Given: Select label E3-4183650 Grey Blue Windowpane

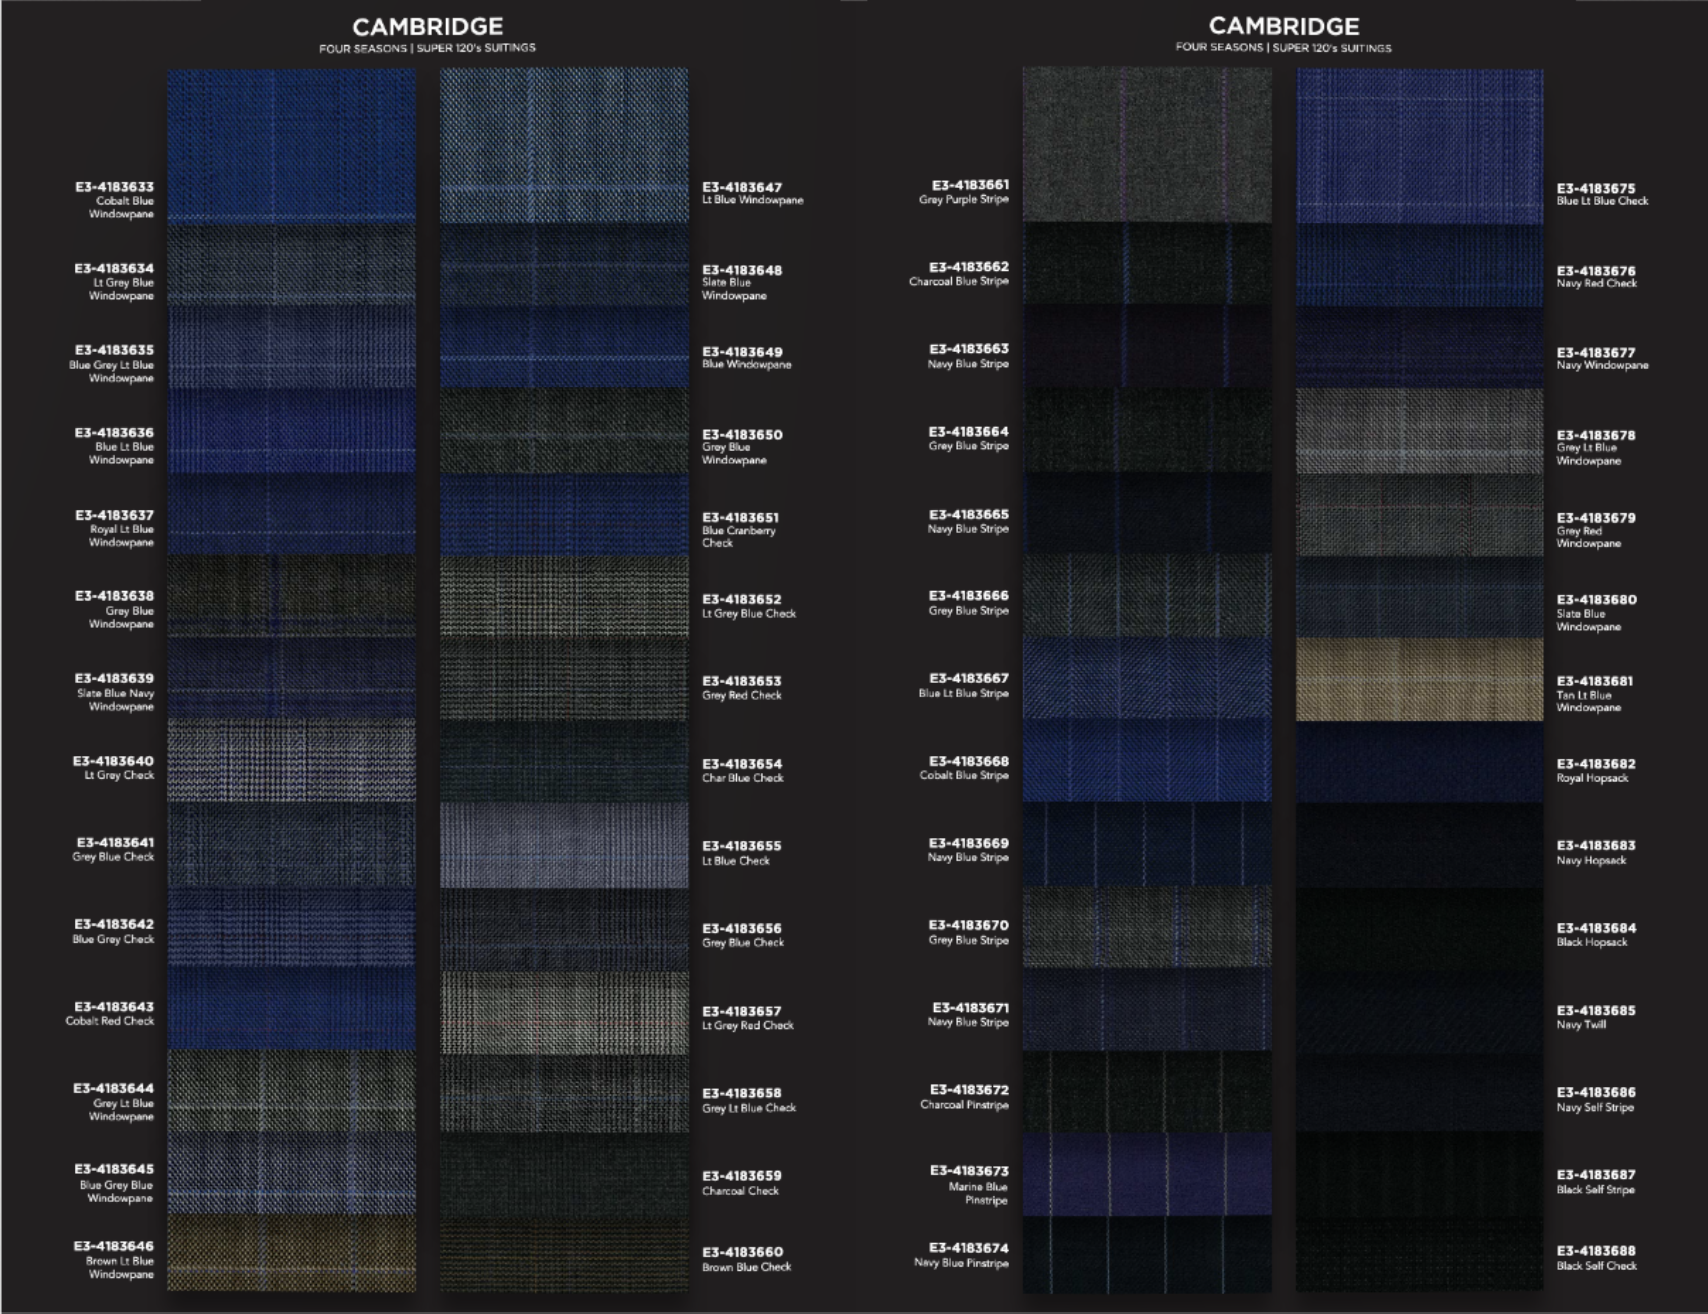Looking at the screenshot, I should pyautogui.click(x=742, y=447).
